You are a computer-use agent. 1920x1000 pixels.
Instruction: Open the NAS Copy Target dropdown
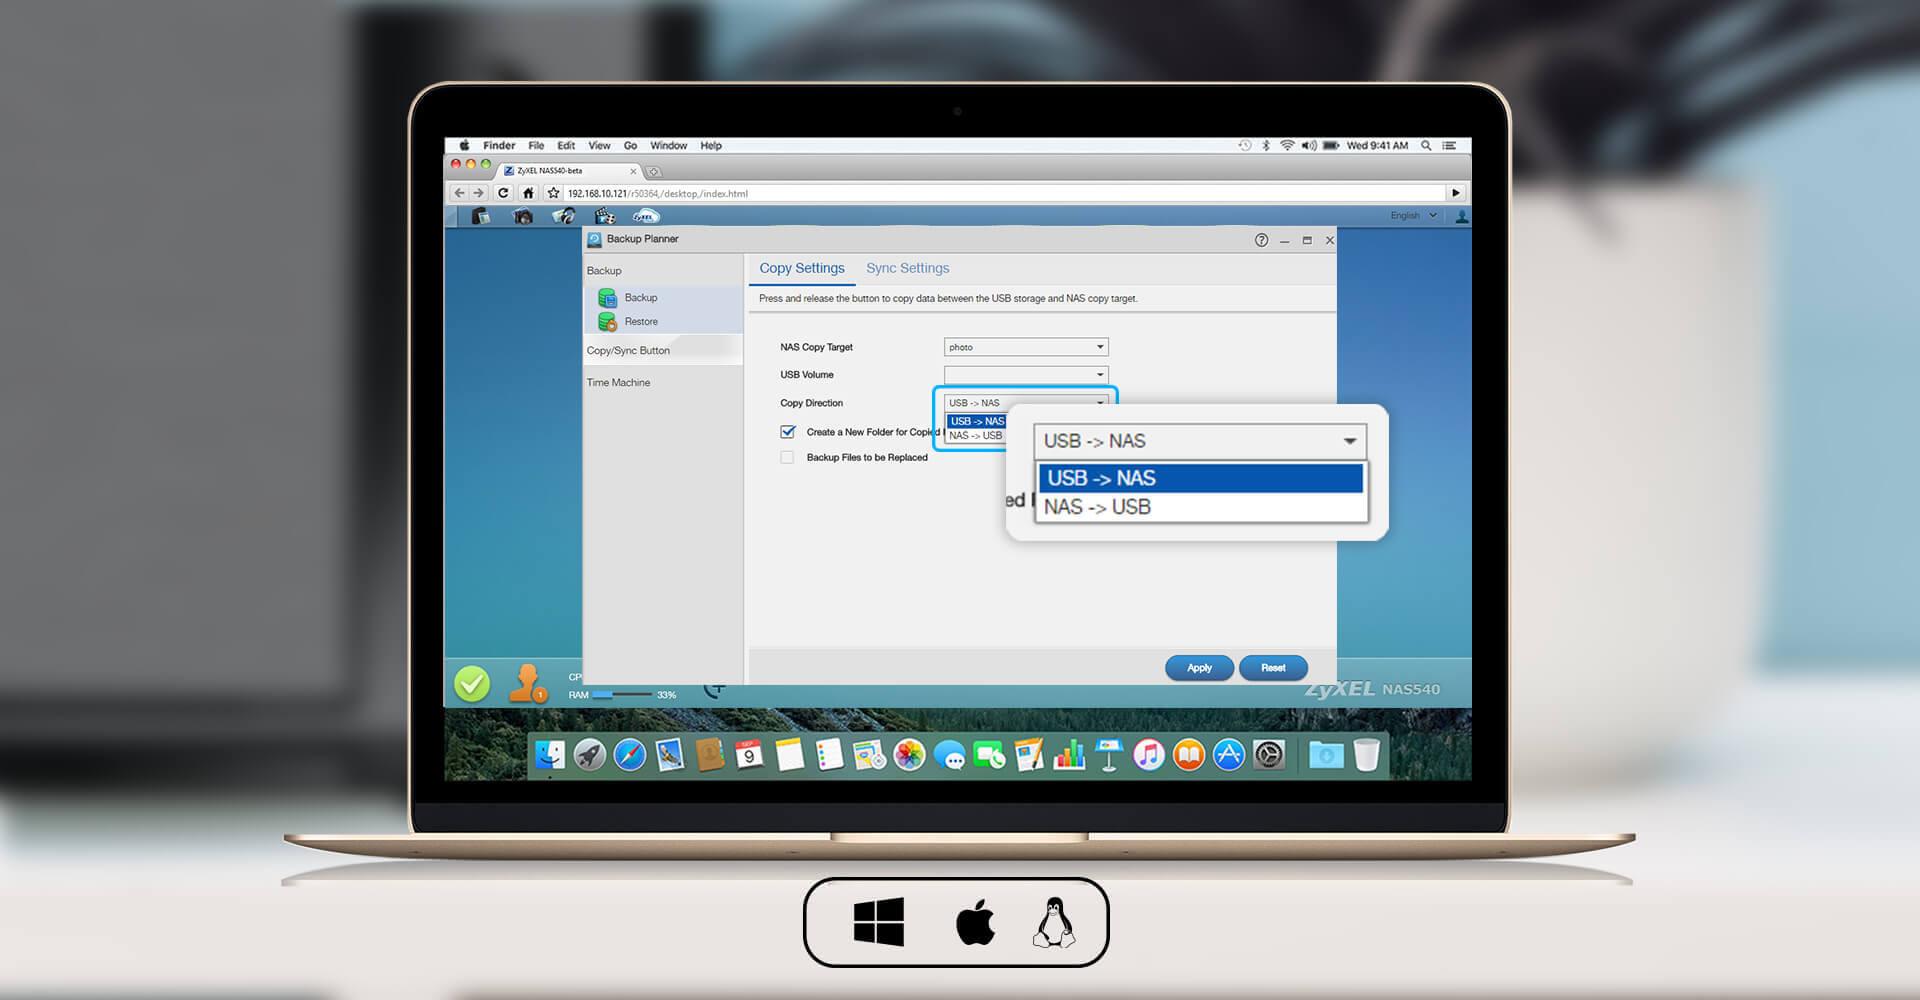[x=1025, y=347]
